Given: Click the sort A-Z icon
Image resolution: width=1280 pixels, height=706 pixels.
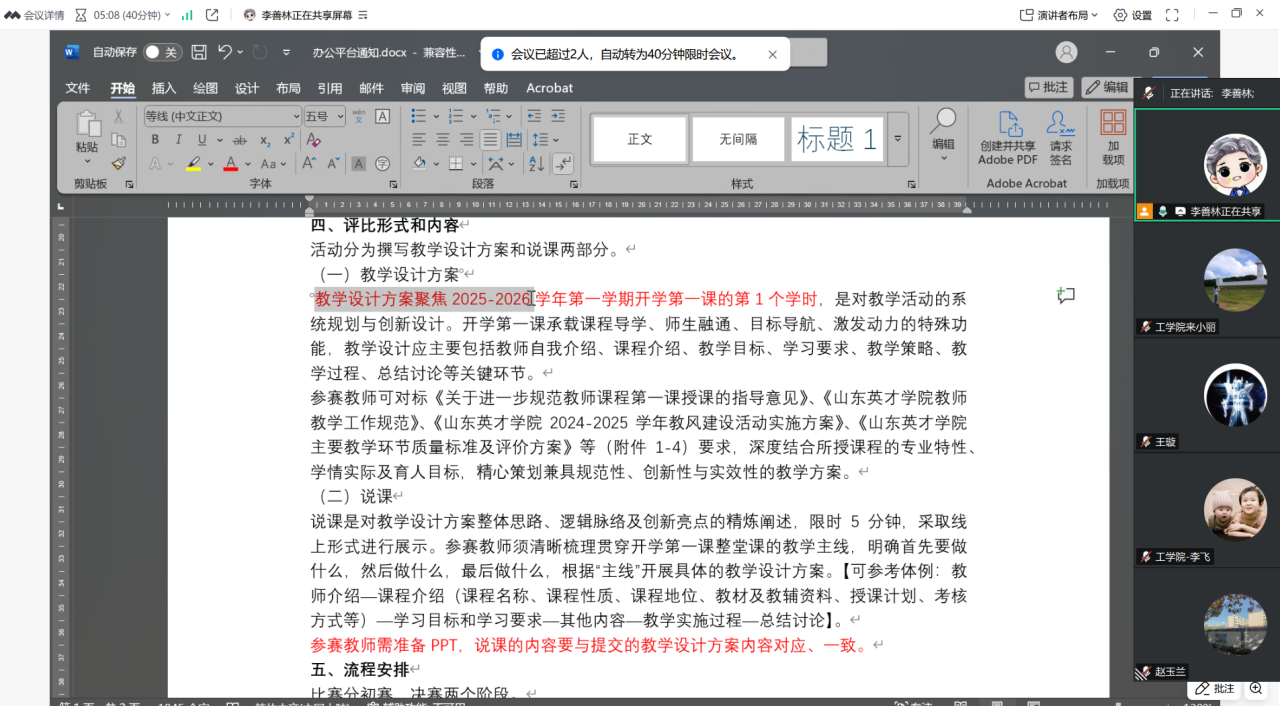Looking at the screenshot, I should [536, 164].
